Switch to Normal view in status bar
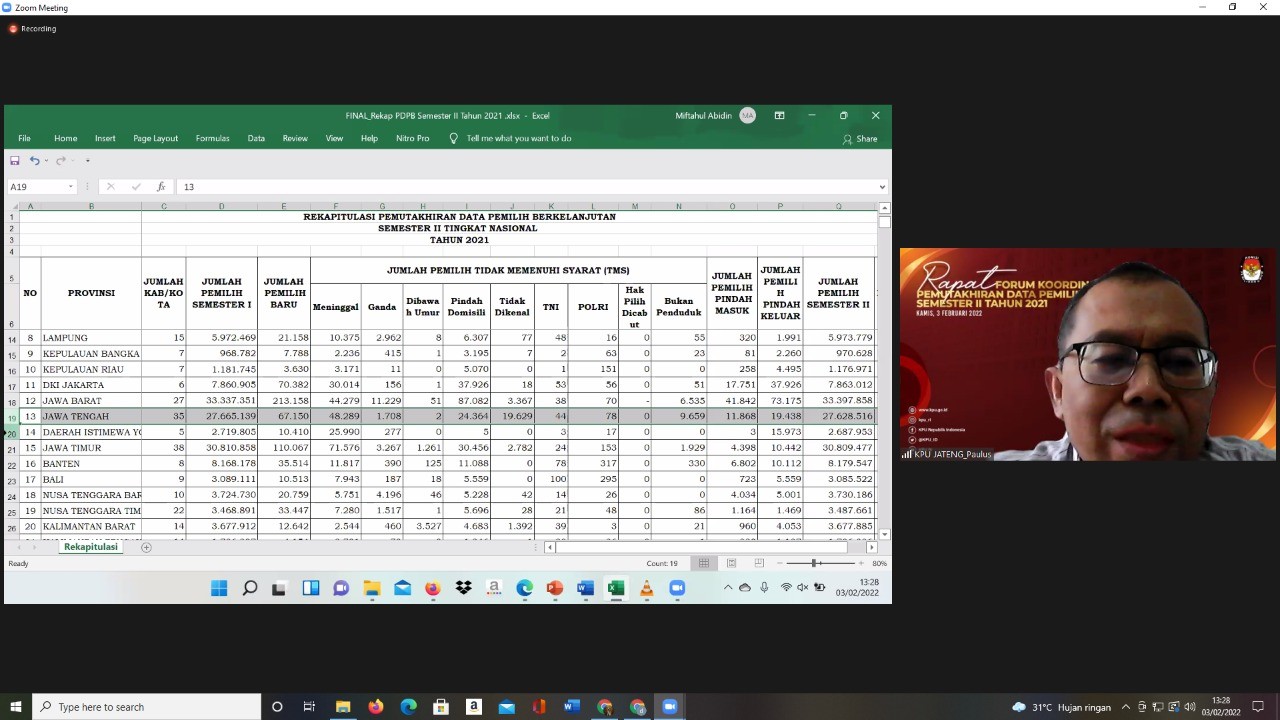The height and width of the screenshot is (720, 1280). (704, 563)
